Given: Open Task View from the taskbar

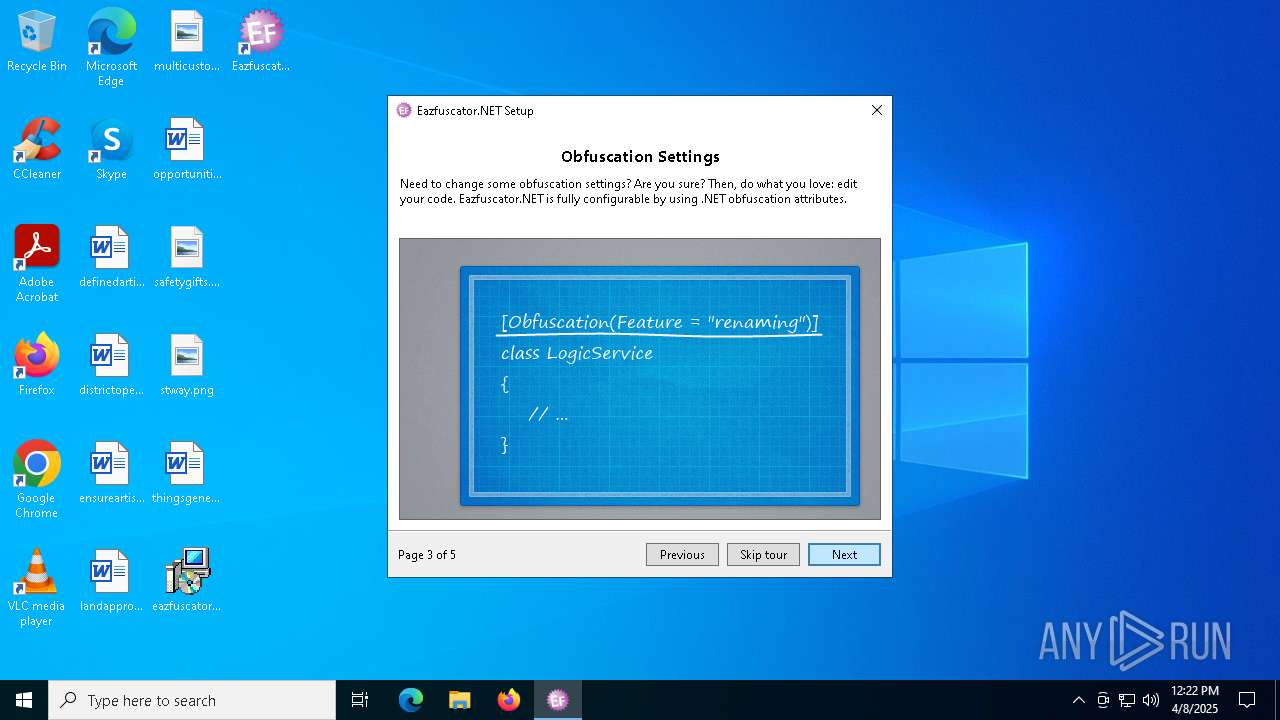Looking at the screenshot, I should [x=360, y=700].
